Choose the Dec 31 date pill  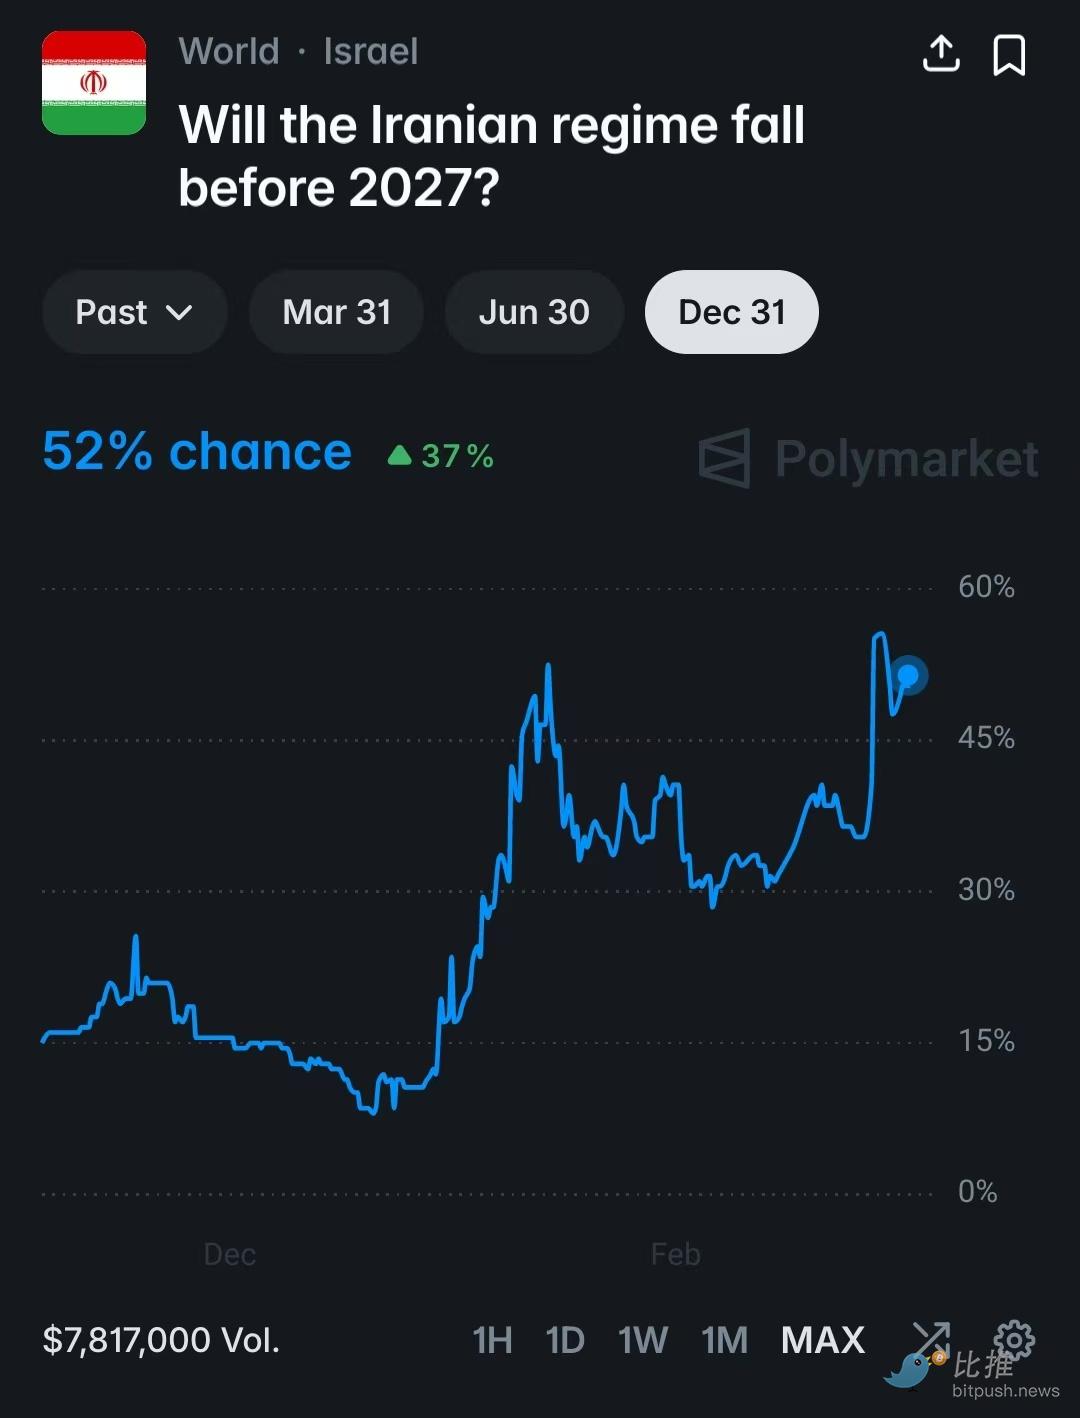(x=732, y=312)
